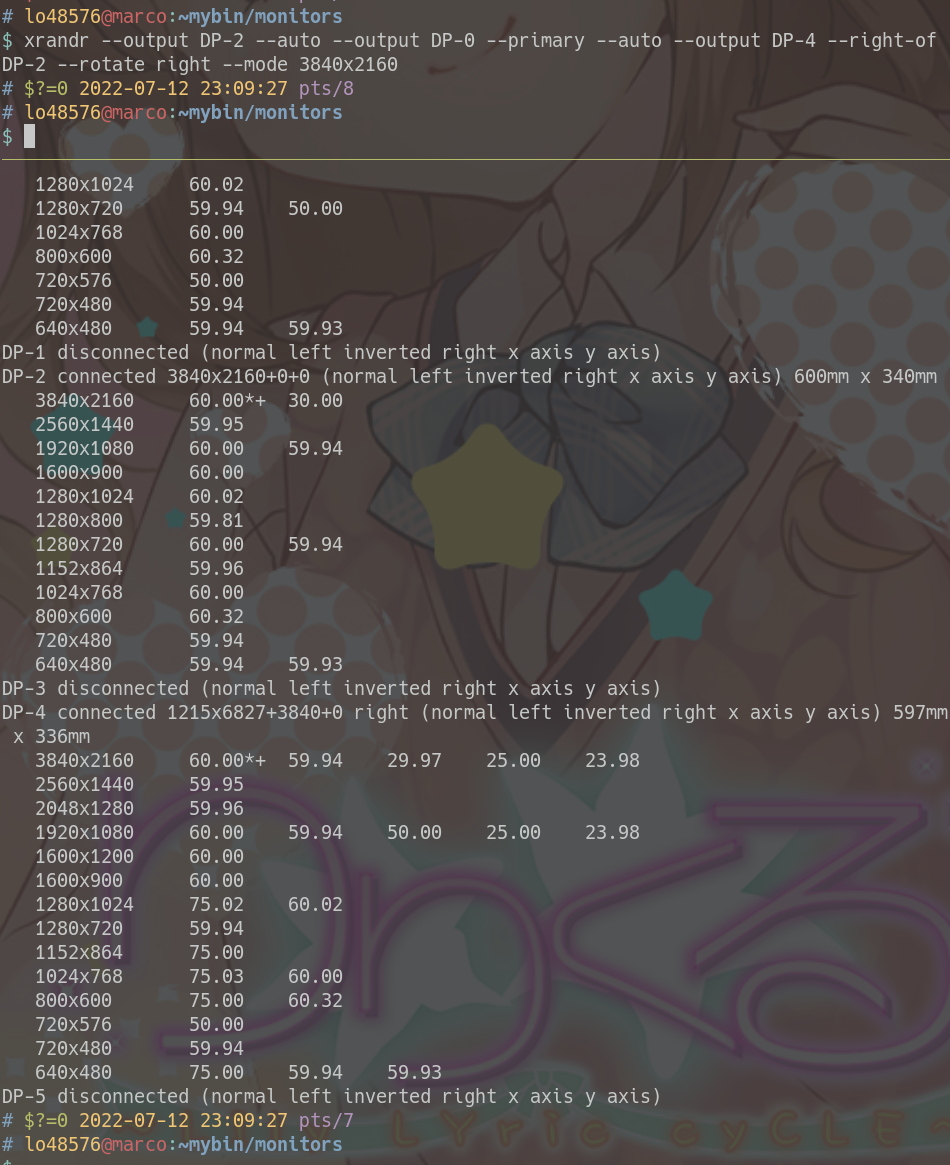950x1165 pixels.
Task: Click the terminal cursor block at the prompt
Action: [x=29, y=136]
